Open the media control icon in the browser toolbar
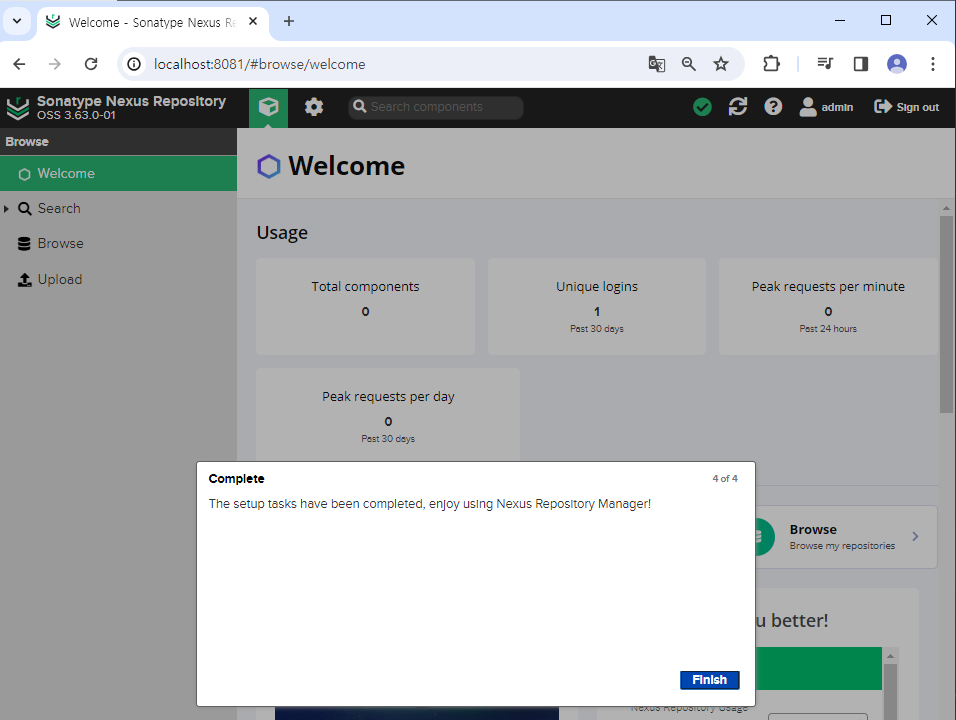The width and height of the screenshot is (956, 720). (x=825, y=63)
